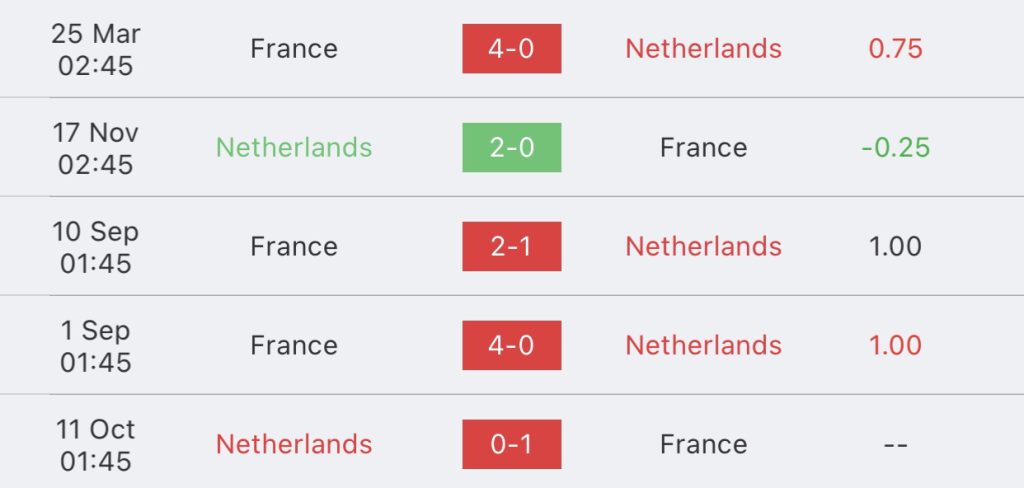This screenshot has width=1024, height=488.
Task: Click France in the 11 Oct match
Action: [703, 444]
